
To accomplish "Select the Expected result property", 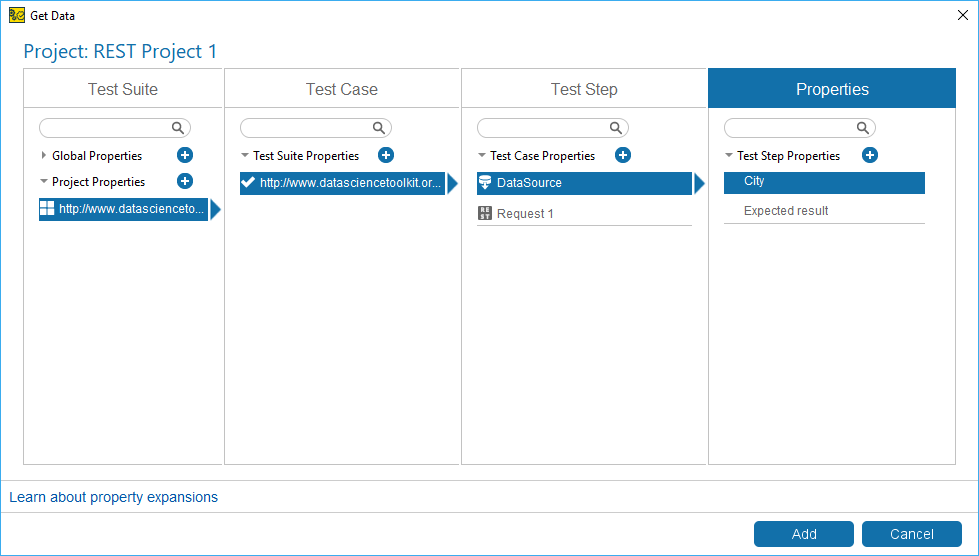I will 786,211.
